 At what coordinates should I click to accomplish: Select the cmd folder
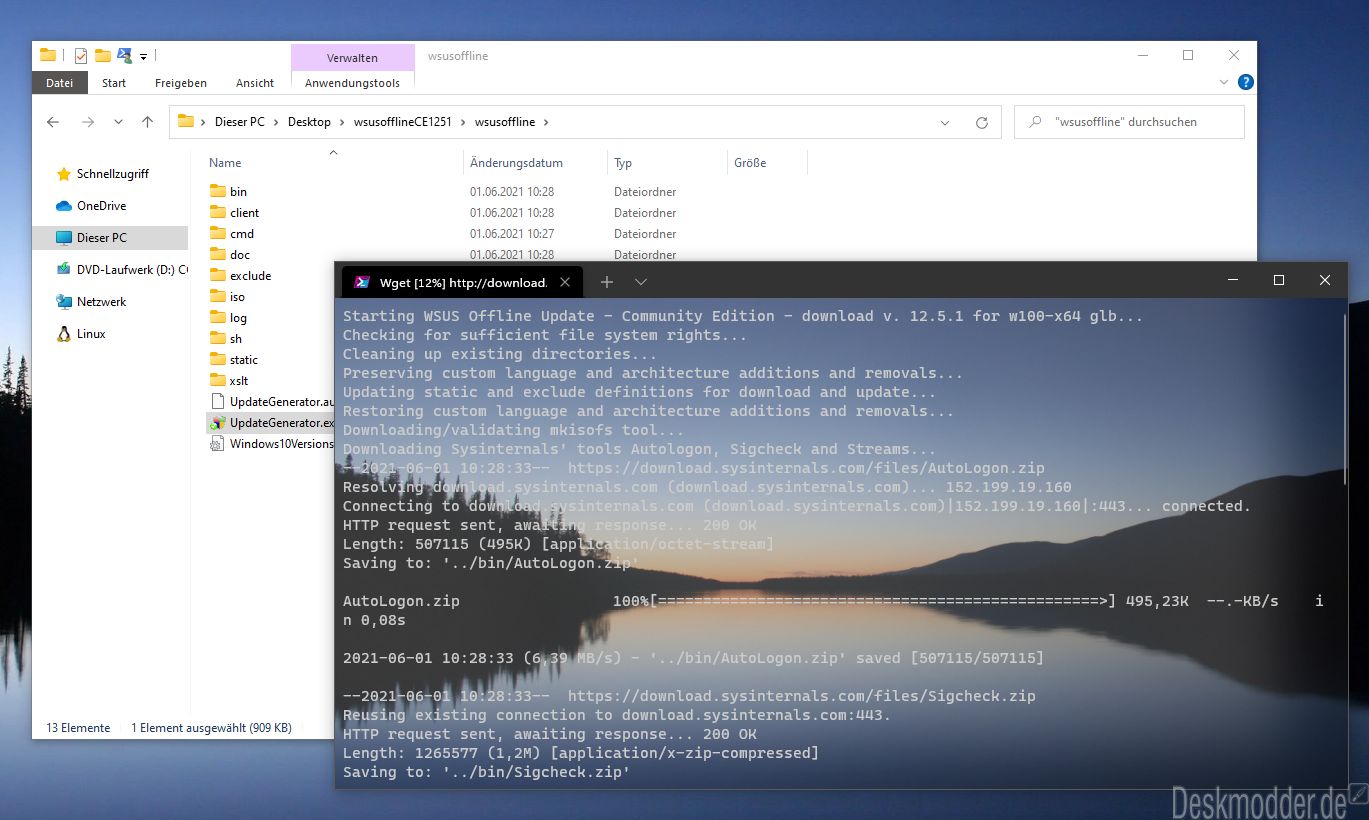[x=242, y=234]
